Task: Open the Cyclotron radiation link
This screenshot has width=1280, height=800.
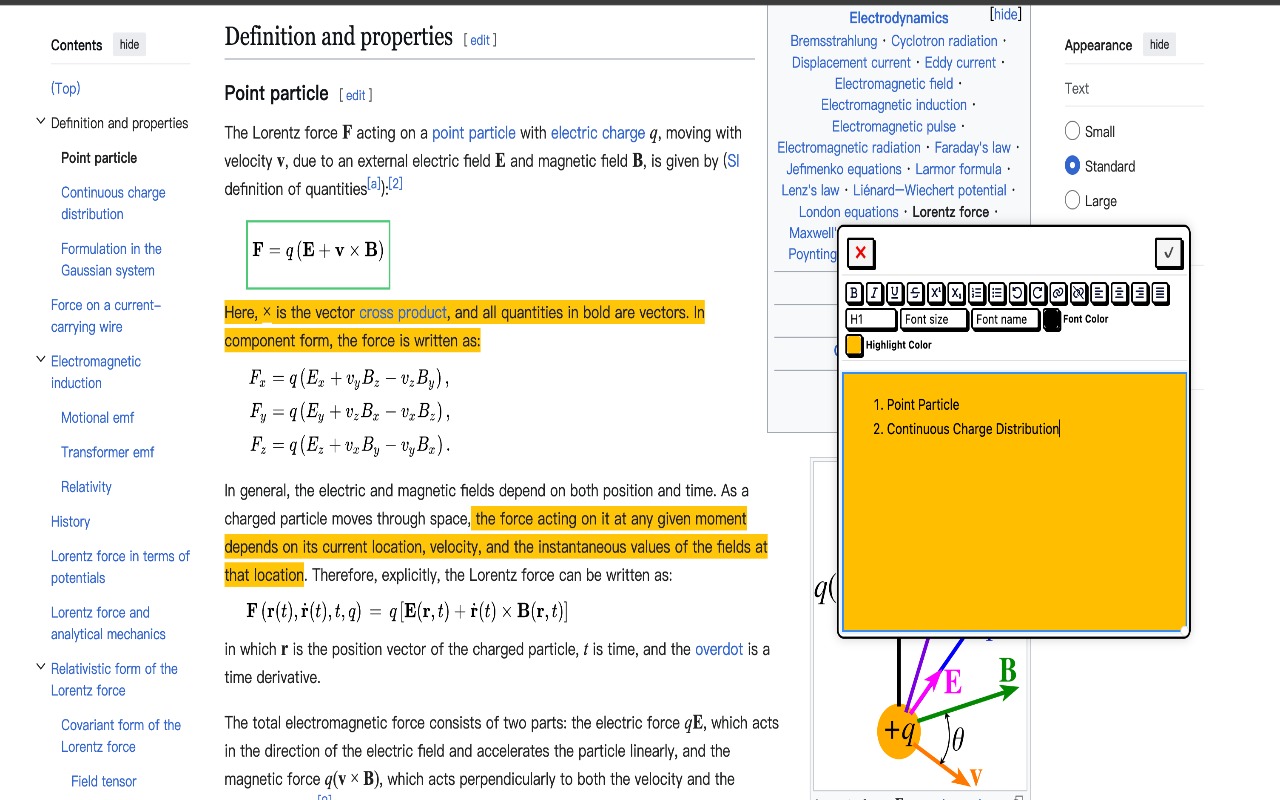Action: pyautogui.click(x=944, y=41)
